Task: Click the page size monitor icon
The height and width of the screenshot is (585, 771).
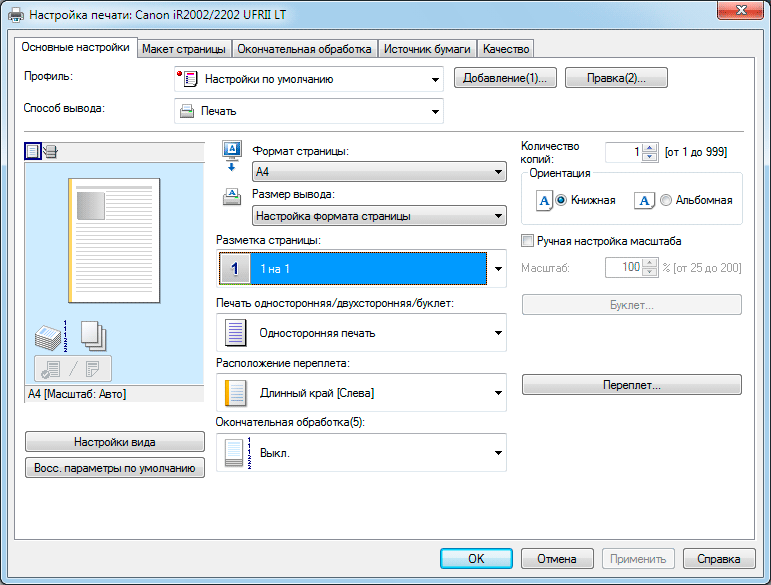Action: 232,156
